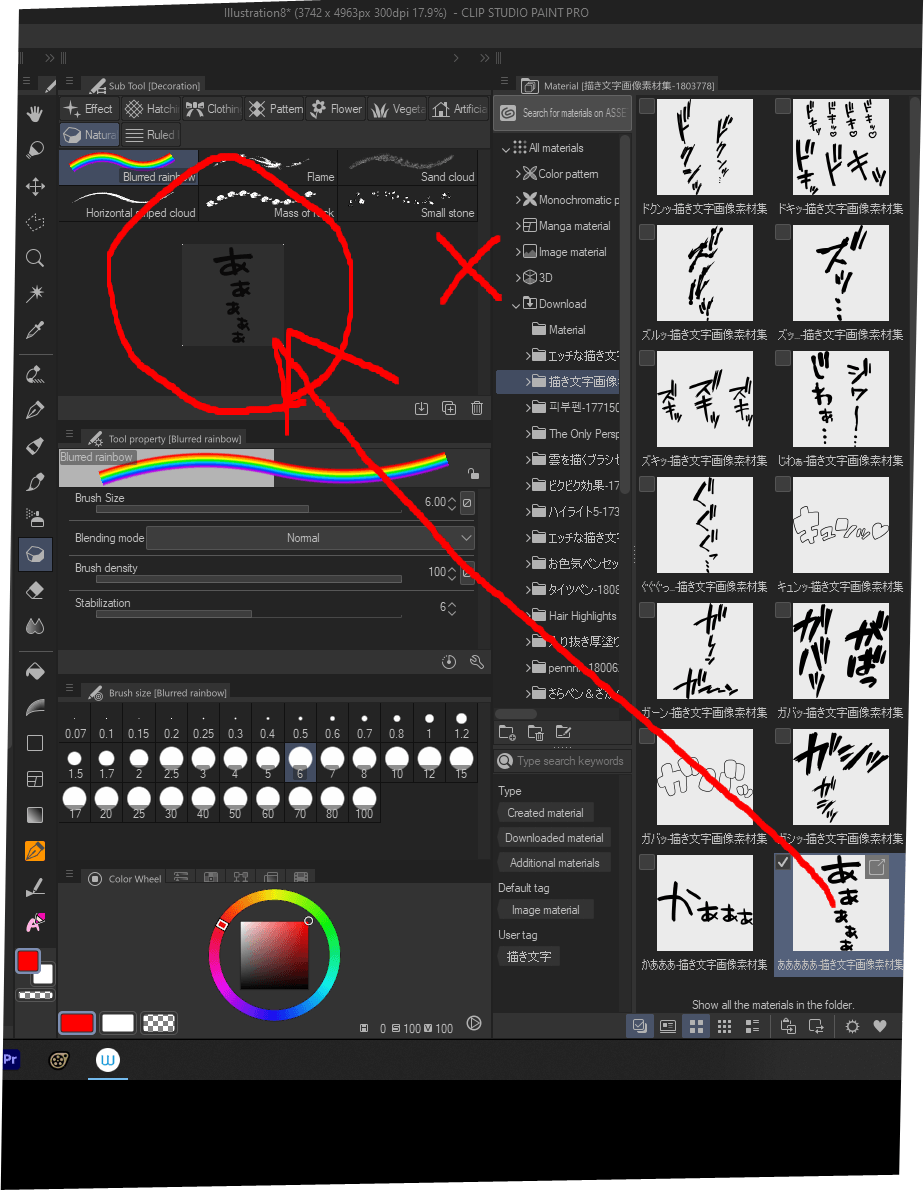Viewport: 924px width, 1190px height.
Task: Click Search for materials on ASSETS
Action: tap(562, 112)
